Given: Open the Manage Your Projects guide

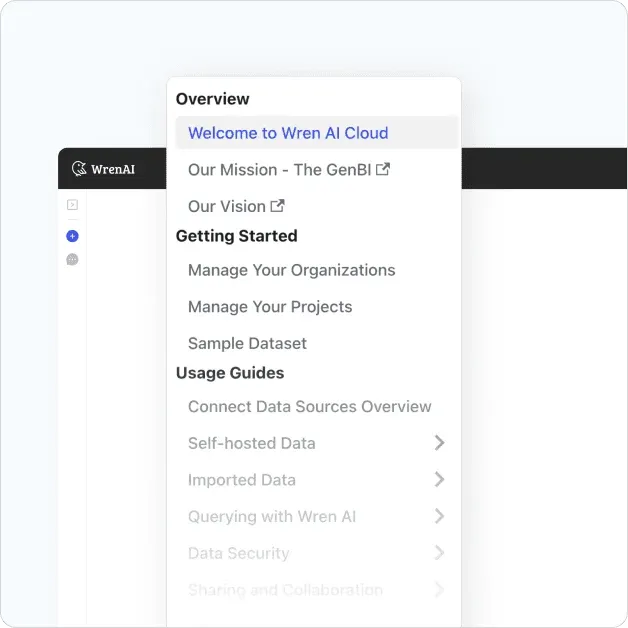Looking at the screenshot, I should pyautogui.click(x=270, y=307).
